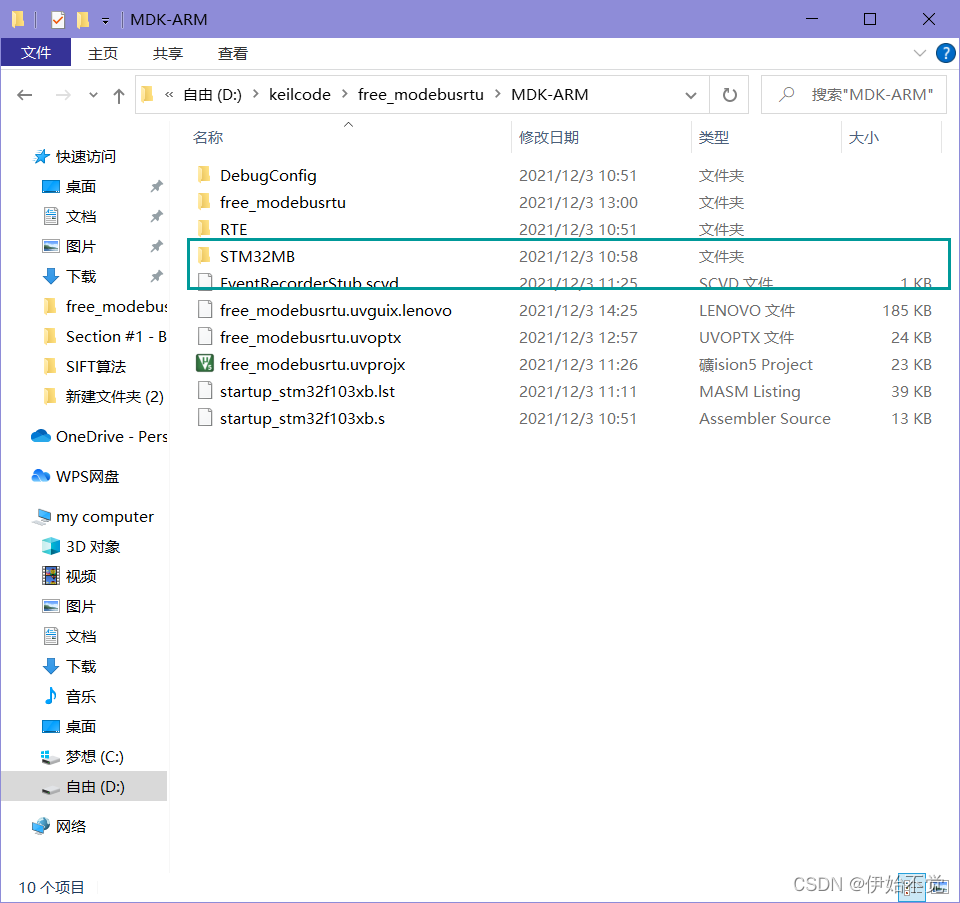Switch to the 共享 ribbon tab
The image size is (960, 903).
pyautogui.click(x=168, y=53)
